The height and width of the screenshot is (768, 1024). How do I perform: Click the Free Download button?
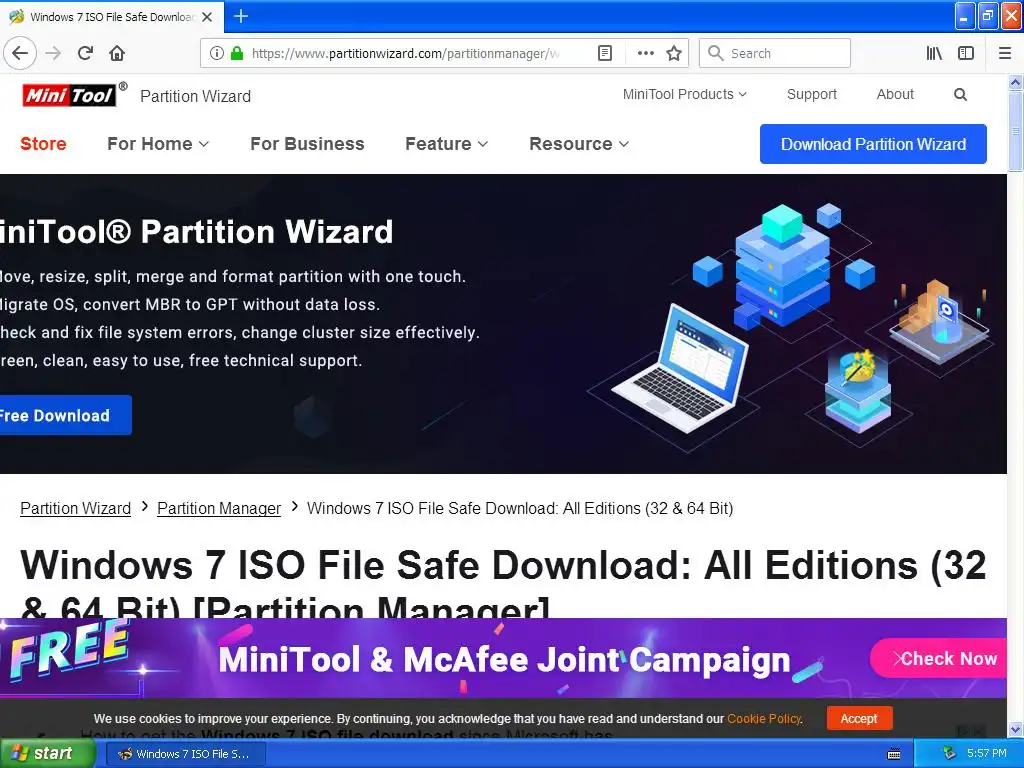tap(64, 415)
